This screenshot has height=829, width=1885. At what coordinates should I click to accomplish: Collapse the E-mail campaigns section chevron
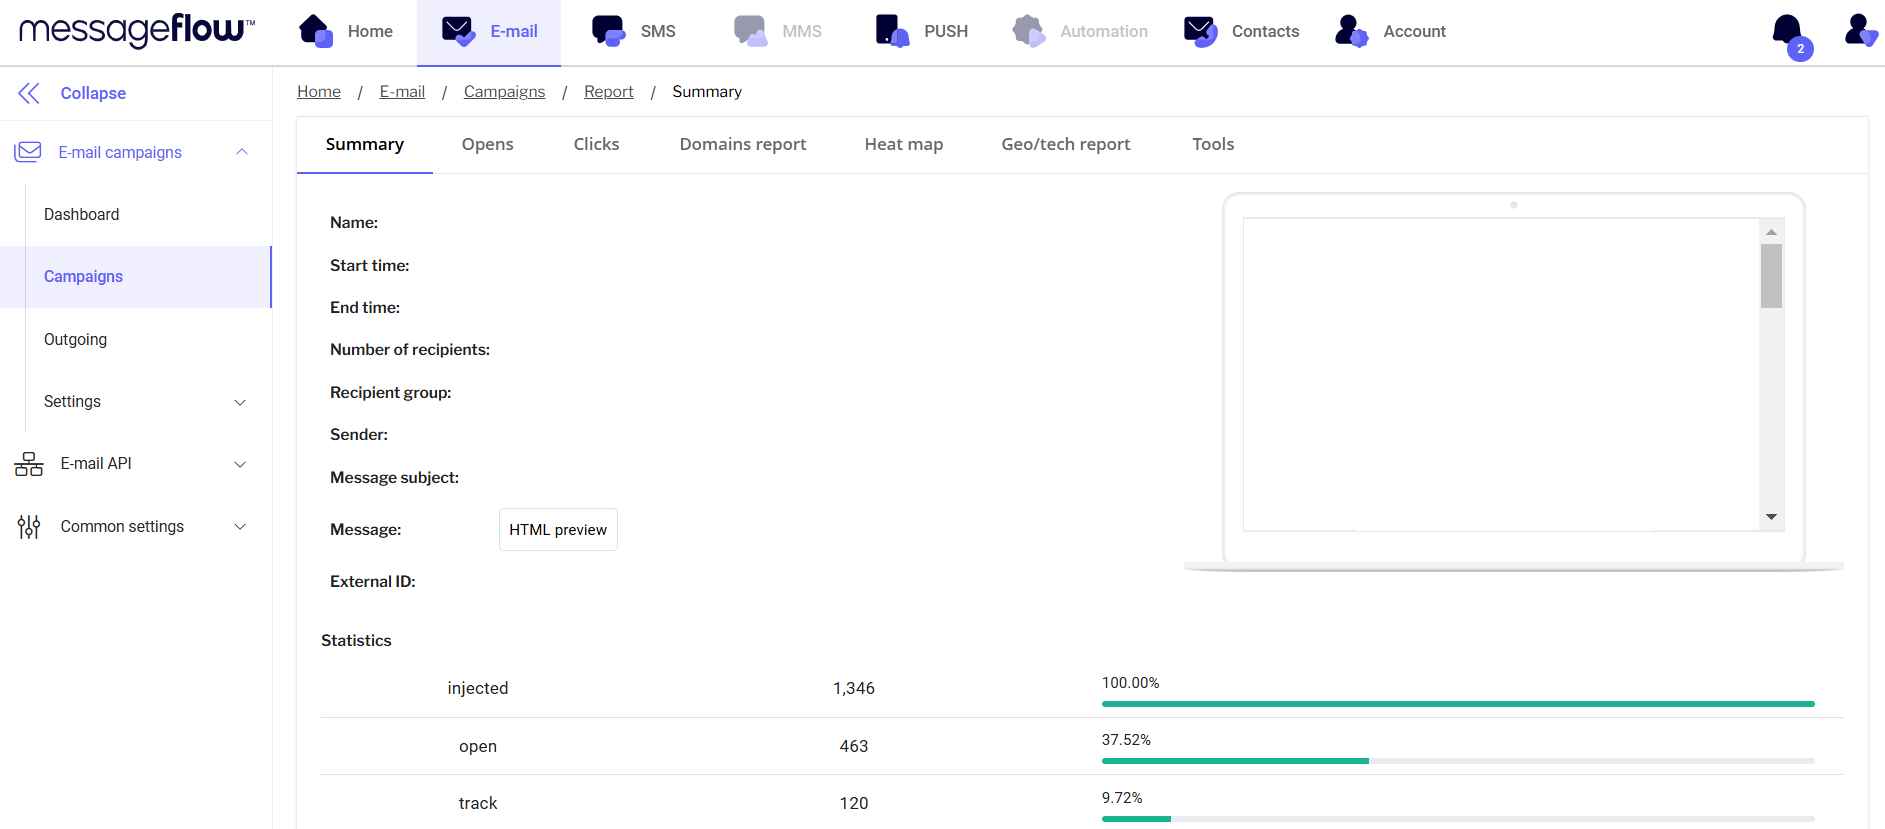pos(241,152)
